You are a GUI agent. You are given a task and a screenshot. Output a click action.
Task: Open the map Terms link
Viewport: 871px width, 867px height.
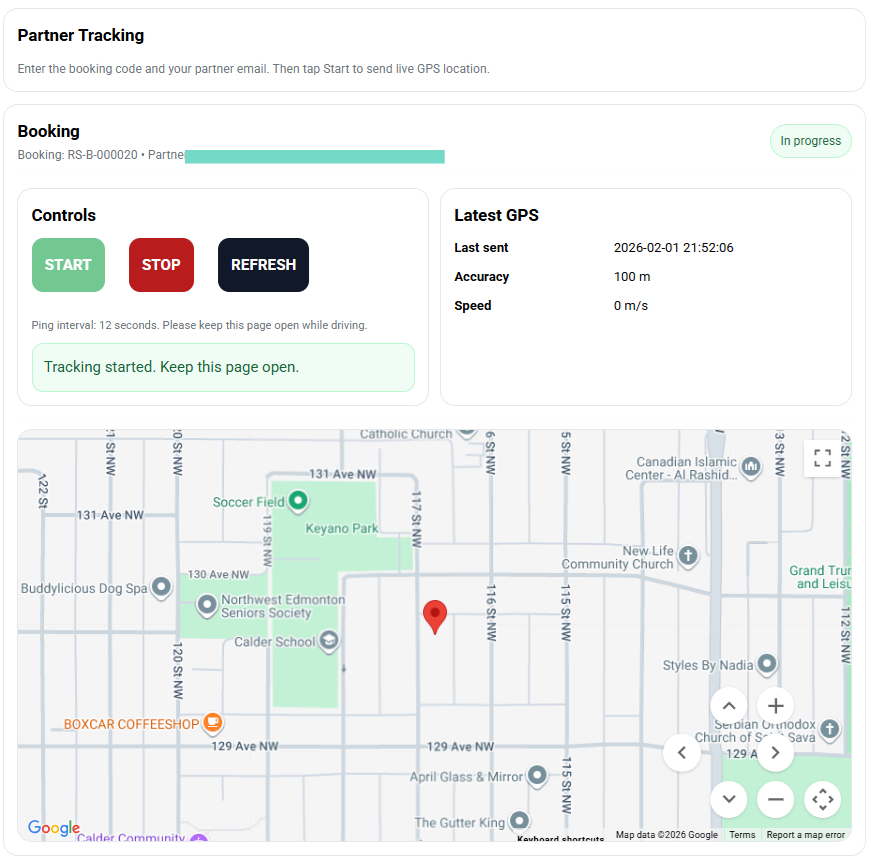[742, 835]
